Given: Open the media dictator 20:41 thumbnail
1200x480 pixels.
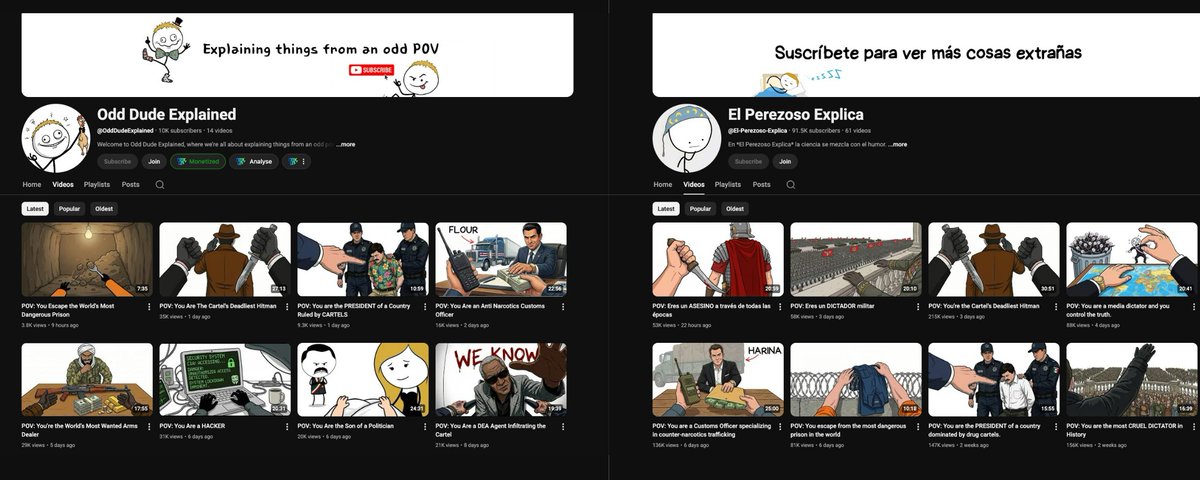Looking at the screenshot, I should tap(1132, 260).
